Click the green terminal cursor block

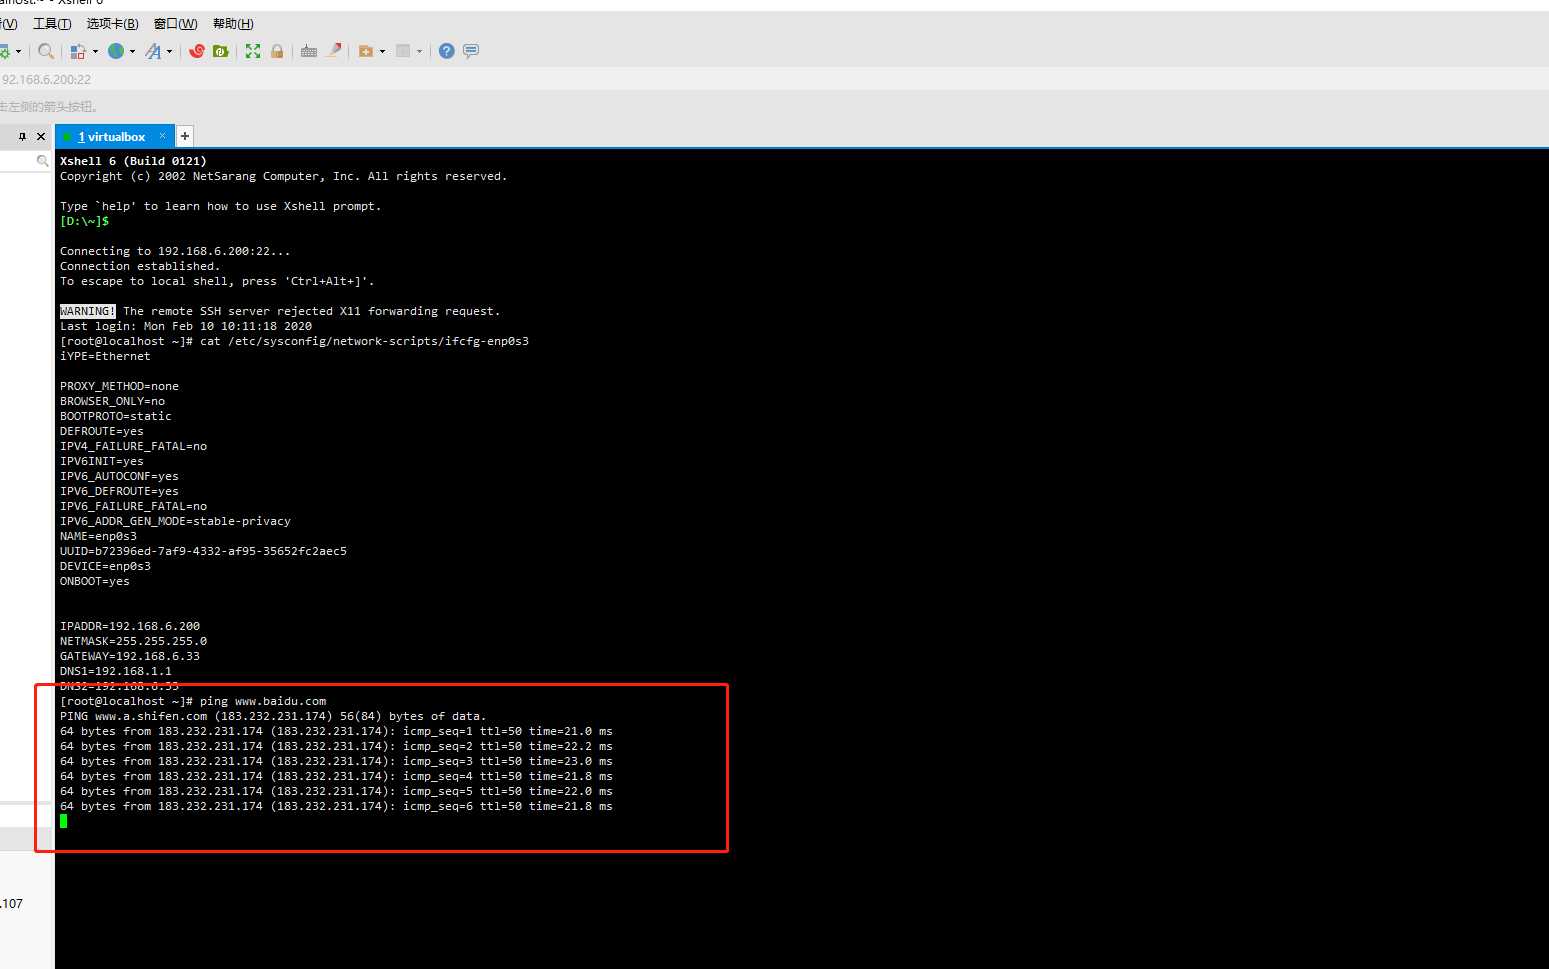(x=64, y=821)
